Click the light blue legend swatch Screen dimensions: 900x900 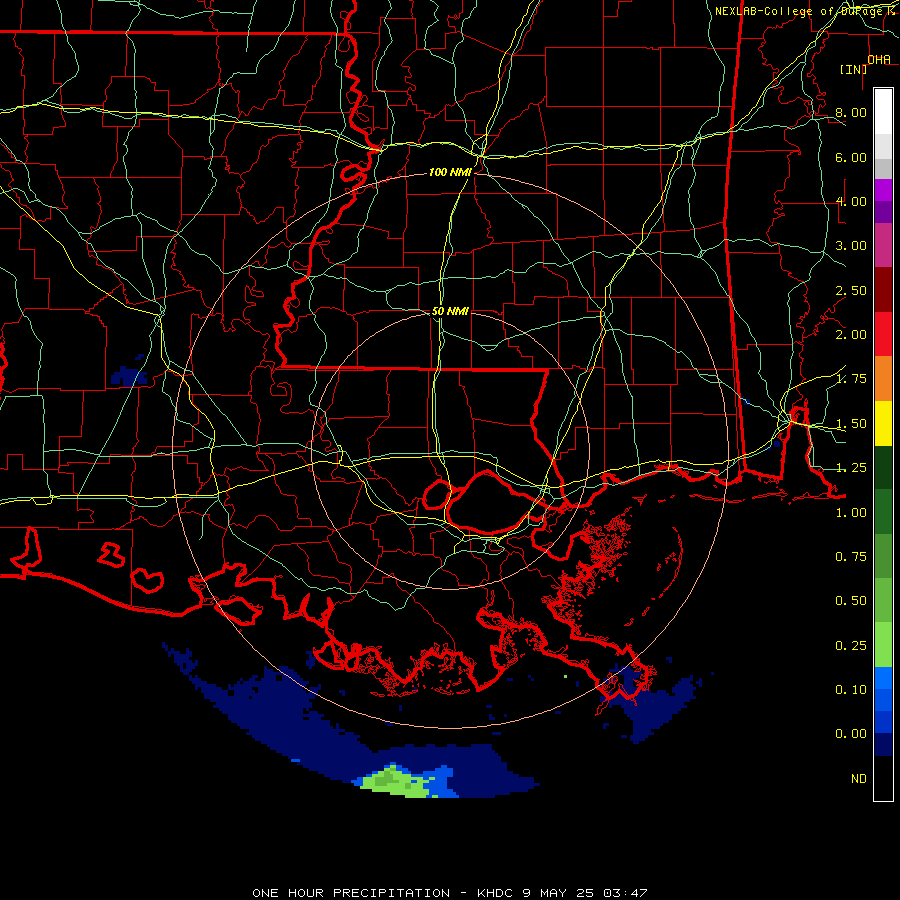tap(883, 678)
